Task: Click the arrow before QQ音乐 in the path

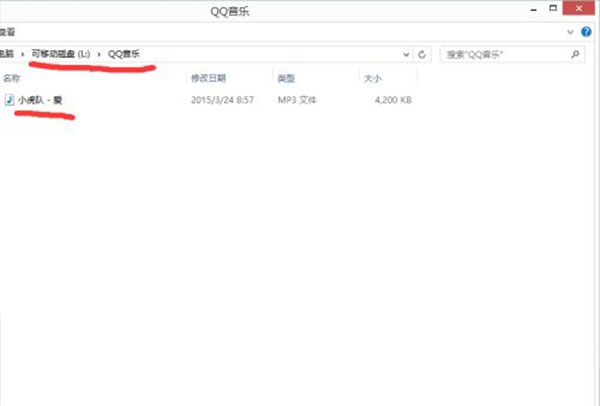Action: click(x=101, y=54)
